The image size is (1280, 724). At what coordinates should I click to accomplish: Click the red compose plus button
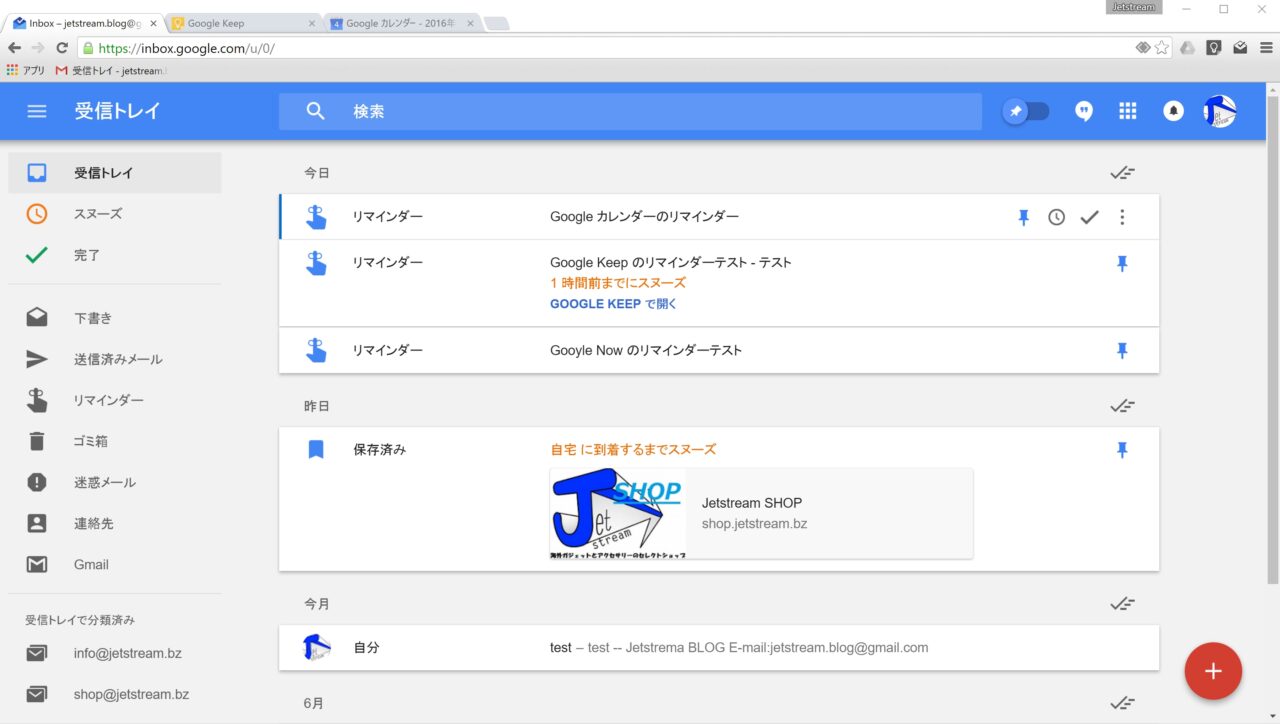1212,671
